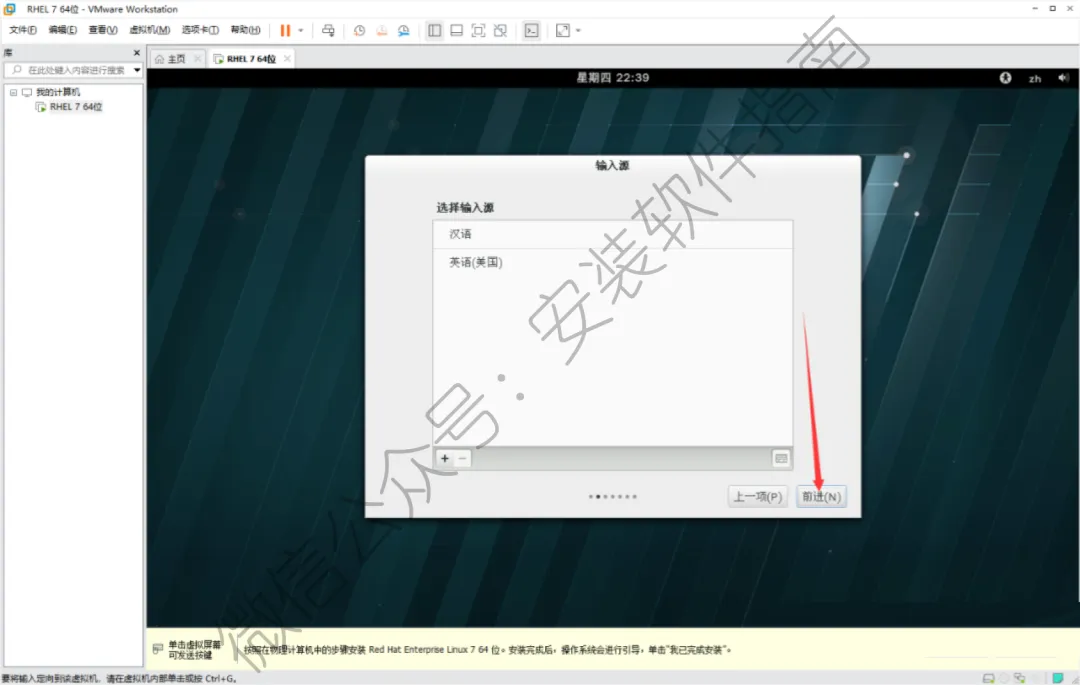Image resolution: width=1080 pixels, height=685 pixels.
Task: Select the 英语(美国) input source
Action: point(613,262)
